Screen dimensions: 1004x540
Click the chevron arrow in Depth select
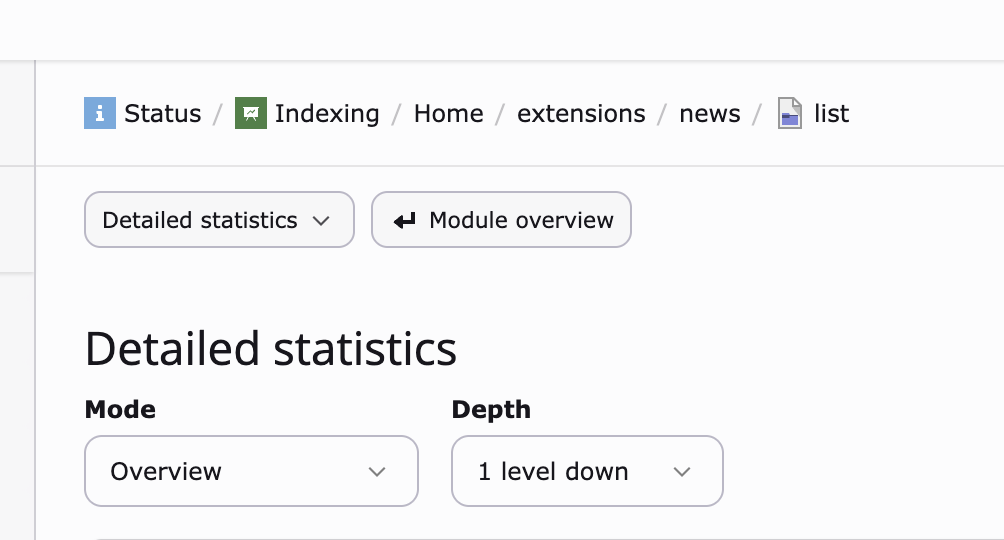(682, 472)
